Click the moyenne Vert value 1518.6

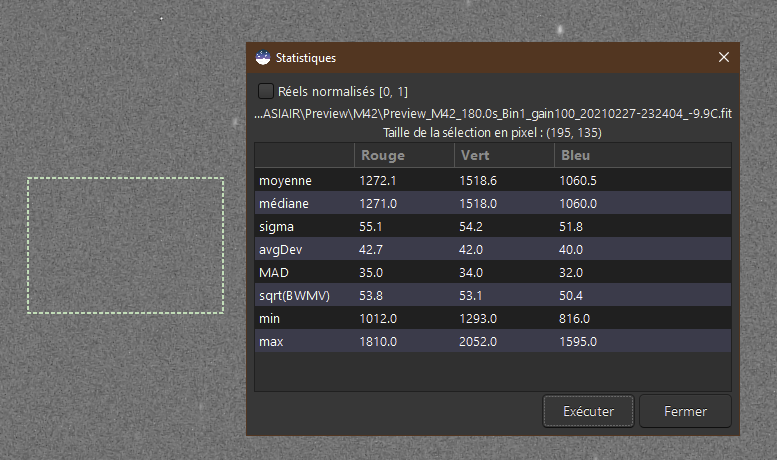click(x=478, y=180)
